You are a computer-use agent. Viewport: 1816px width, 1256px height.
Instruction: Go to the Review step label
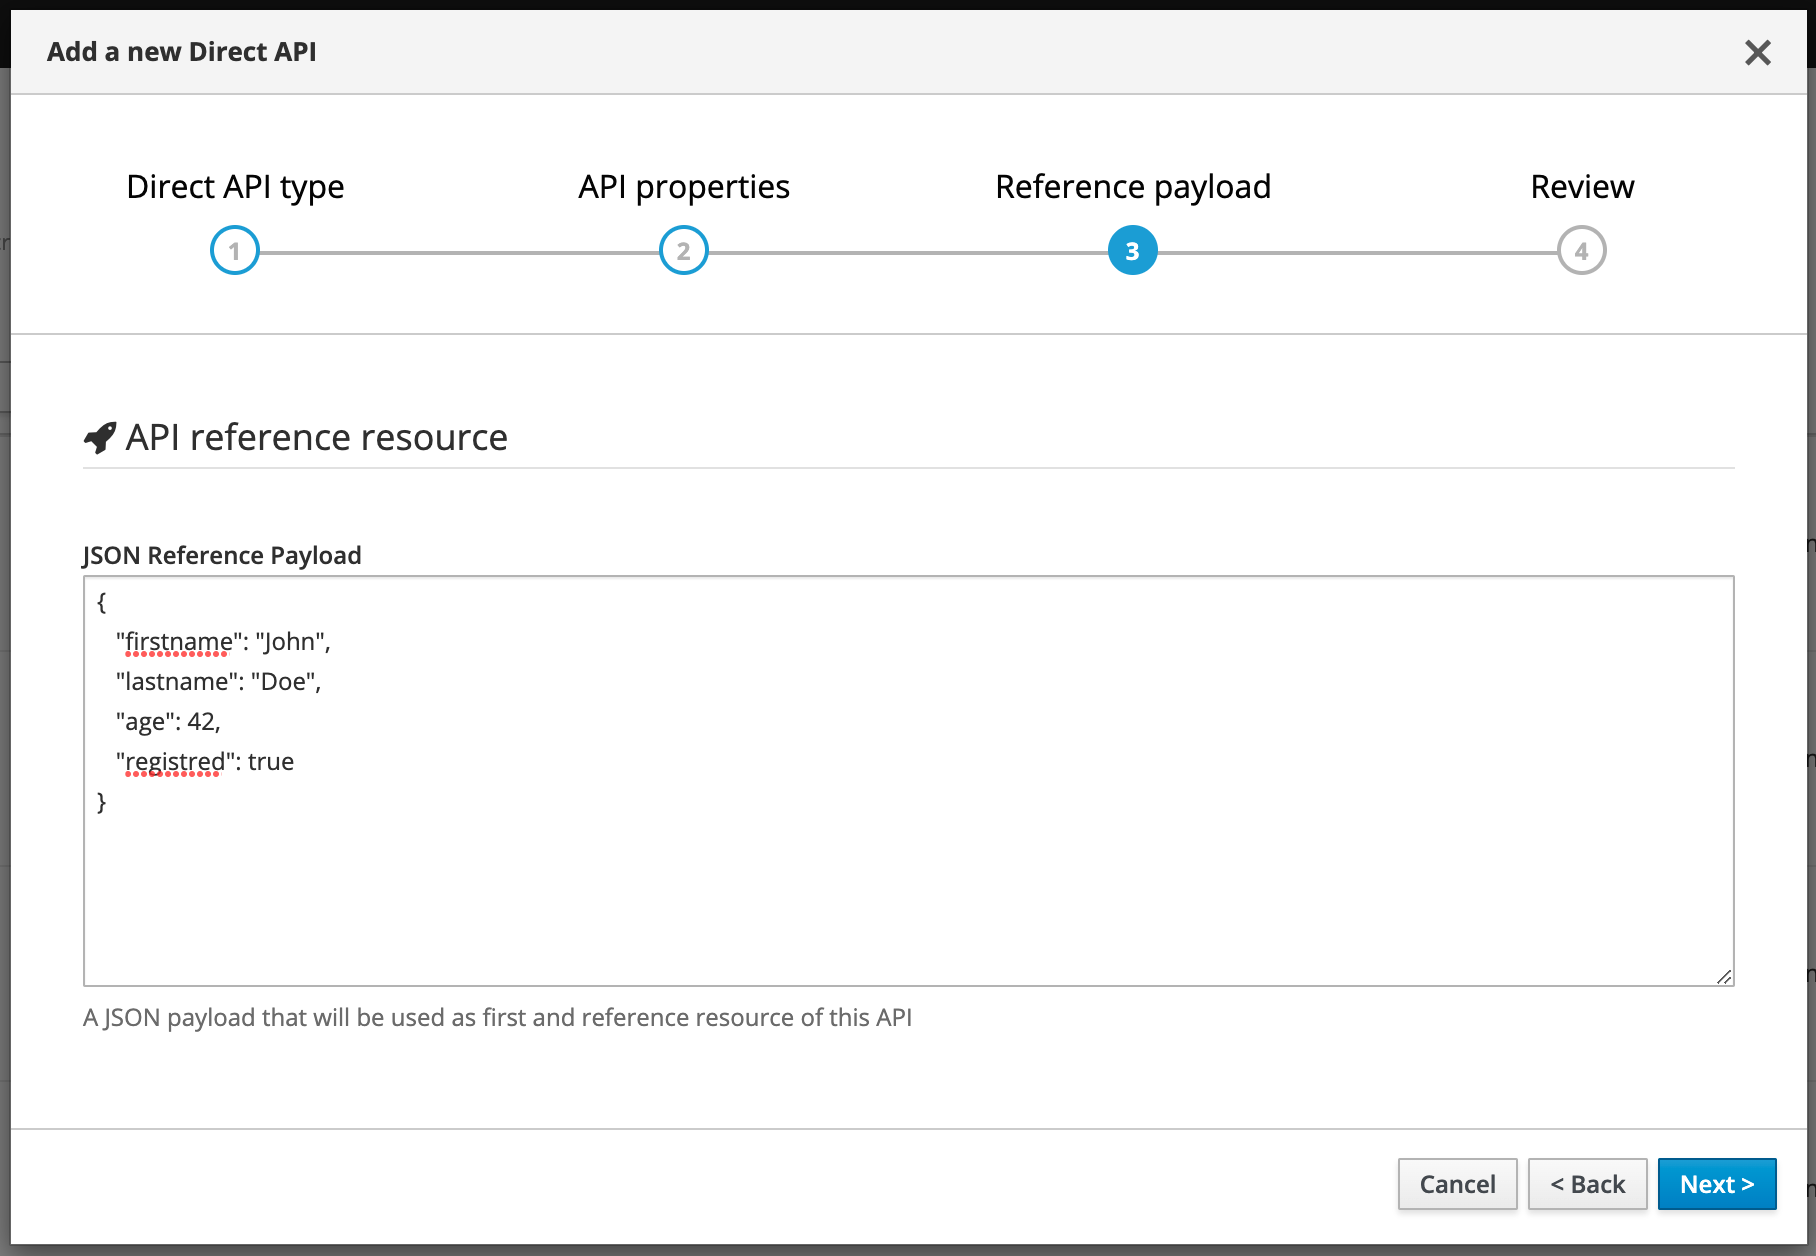pyautogui.click(x=1581, y=187)
